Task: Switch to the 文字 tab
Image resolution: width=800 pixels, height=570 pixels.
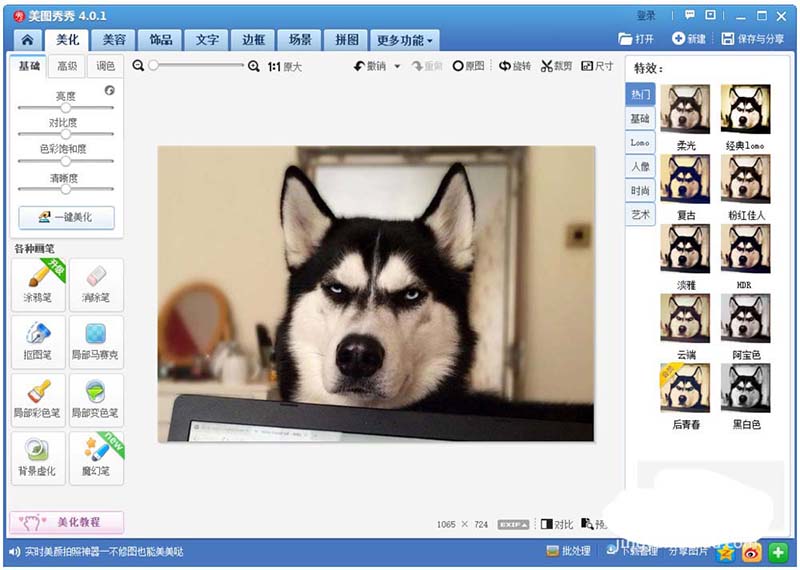Action: point(207,40)
